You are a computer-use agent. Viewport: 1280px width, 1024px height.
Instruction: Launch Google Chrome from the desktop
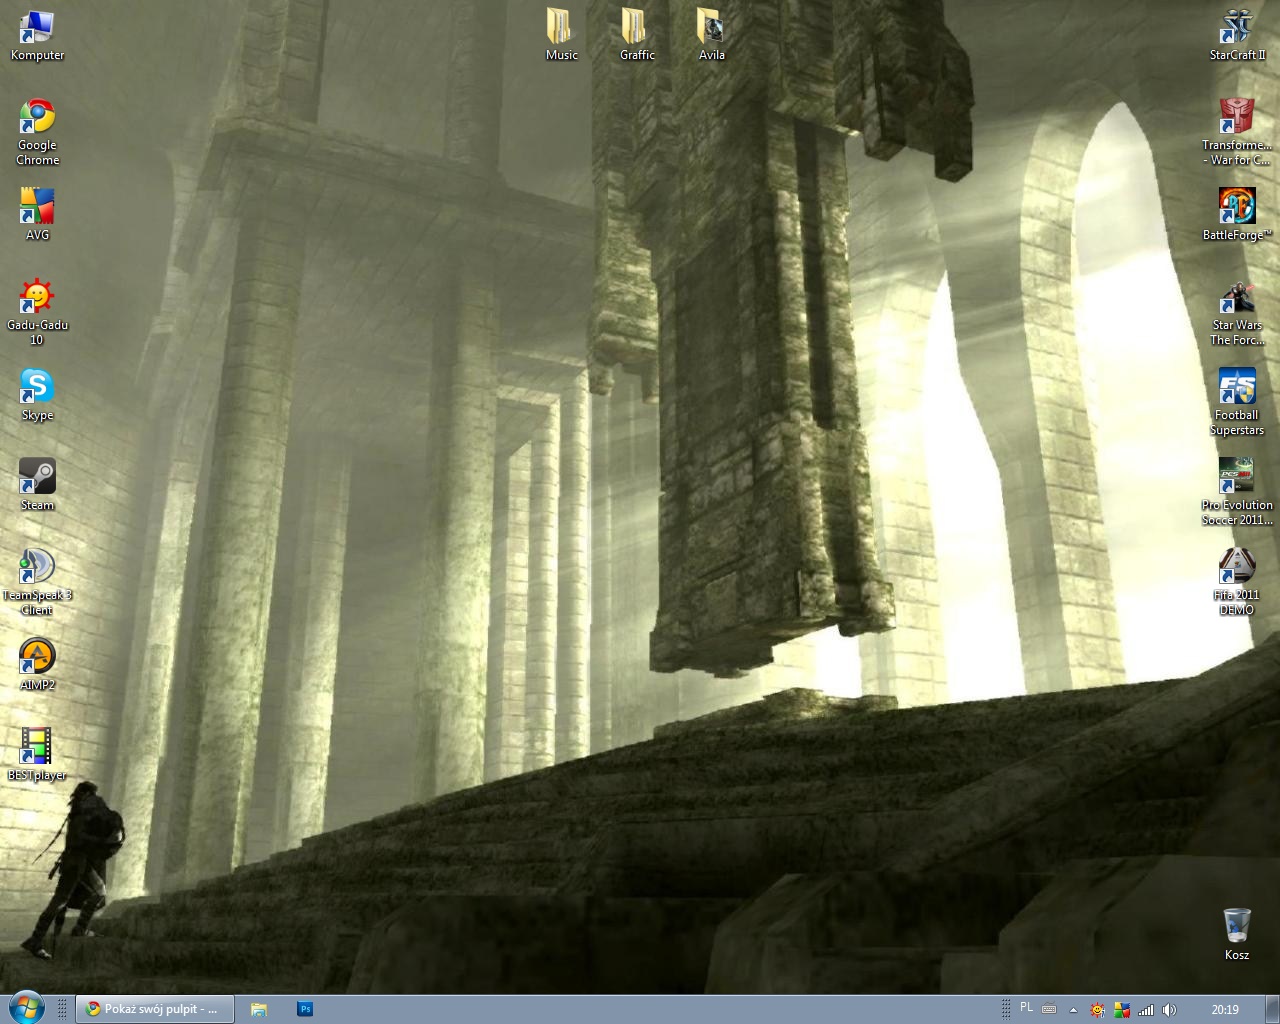point(37,132)
